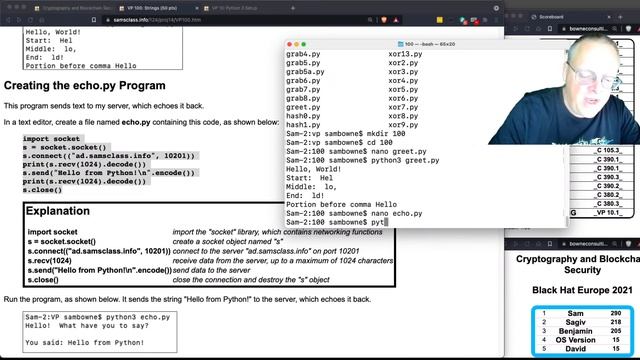Image resolution: width=640 pixels, height=360 pixels.
Task: Click the bookmark icon left of samsclass.info address
Action: click(93, 20)
